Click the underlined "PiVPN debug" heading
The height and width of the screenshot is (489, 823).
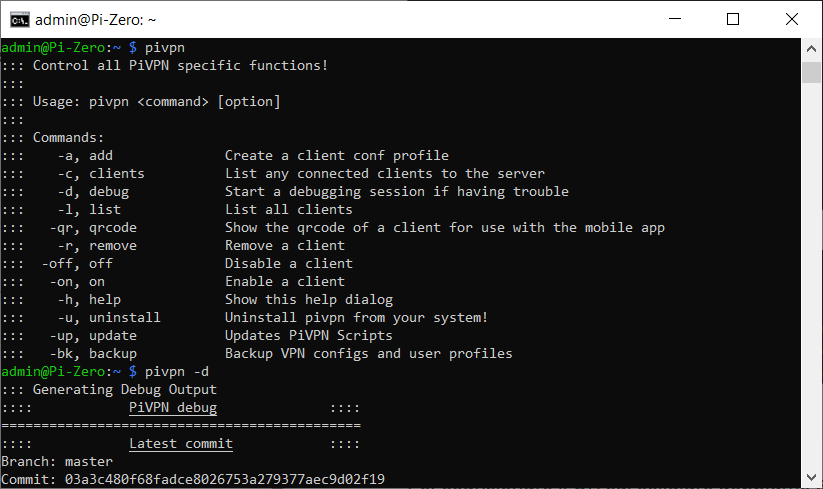(173, 408)
